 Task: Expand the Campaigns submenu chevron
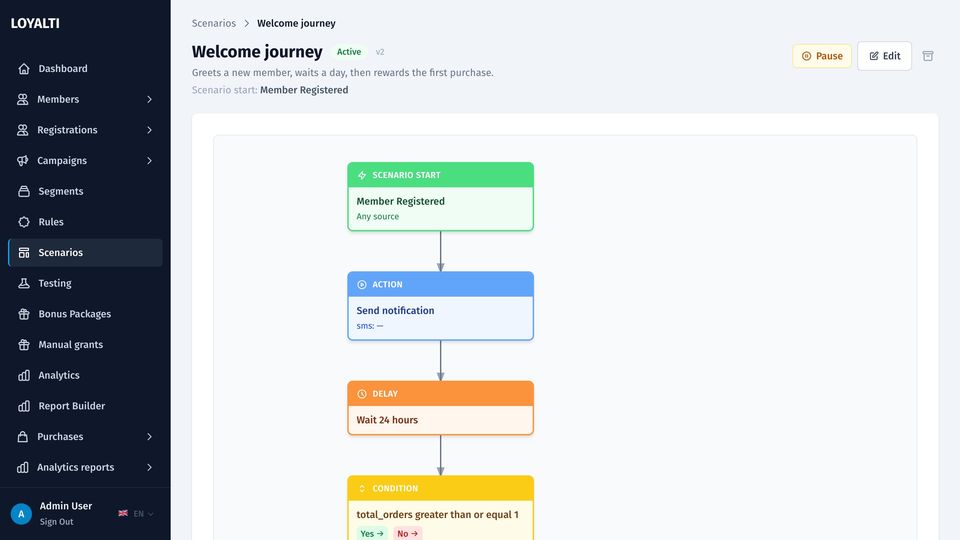tap(149, 160)
